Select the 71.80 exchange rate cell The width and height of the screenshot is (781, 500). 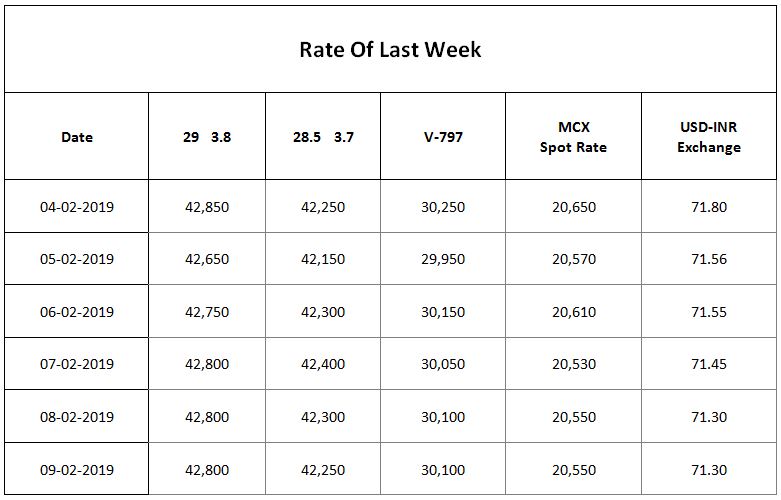tap(709, 206)
